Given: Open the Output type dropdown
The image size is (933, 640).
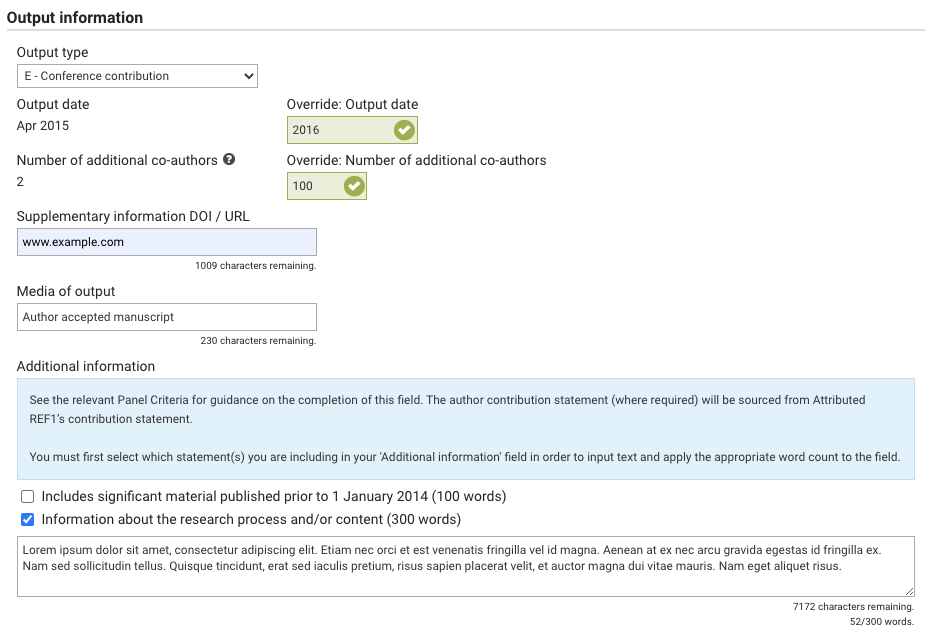Looking at the screenshot, I should [137, 76].
